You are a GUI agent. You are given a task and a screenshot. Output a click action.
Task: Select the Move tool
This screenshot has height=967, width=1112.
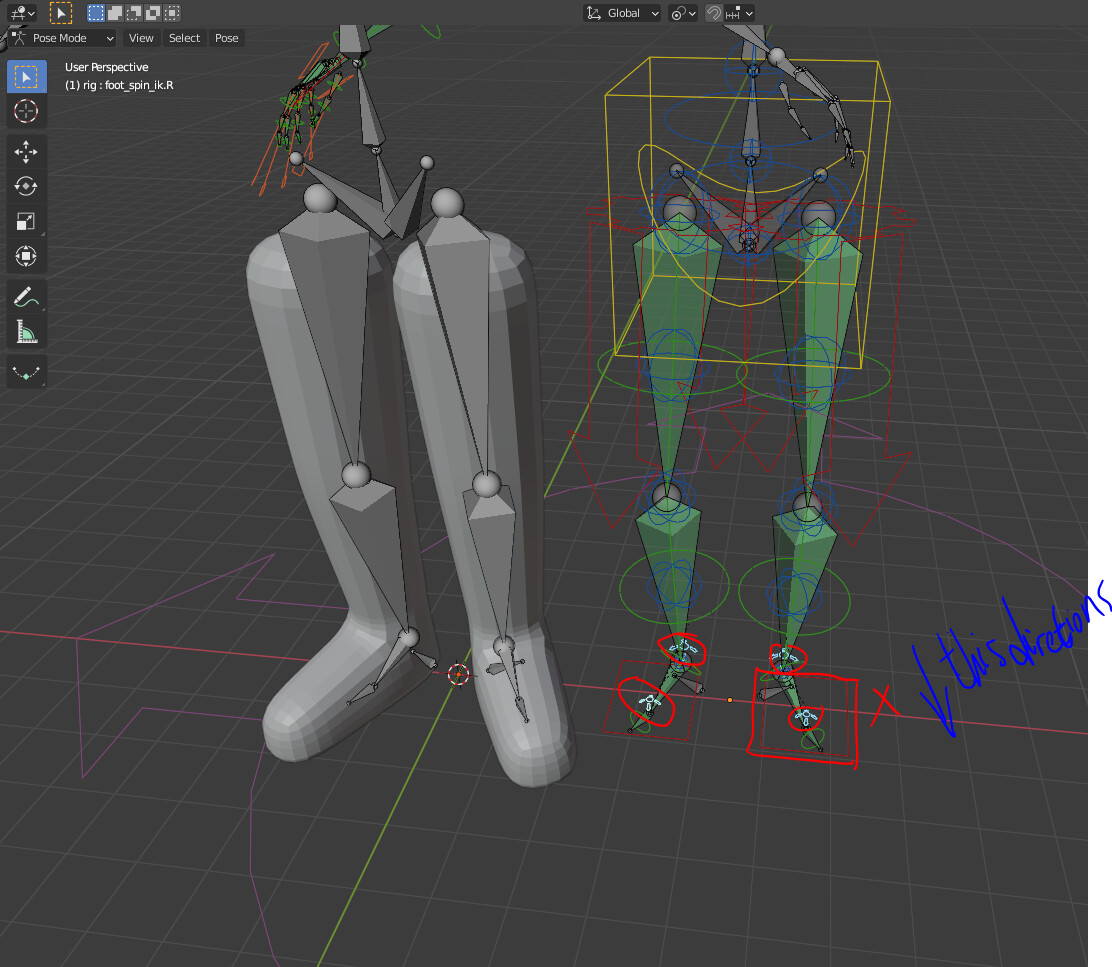pyautogui.click(x=27, y=152)
